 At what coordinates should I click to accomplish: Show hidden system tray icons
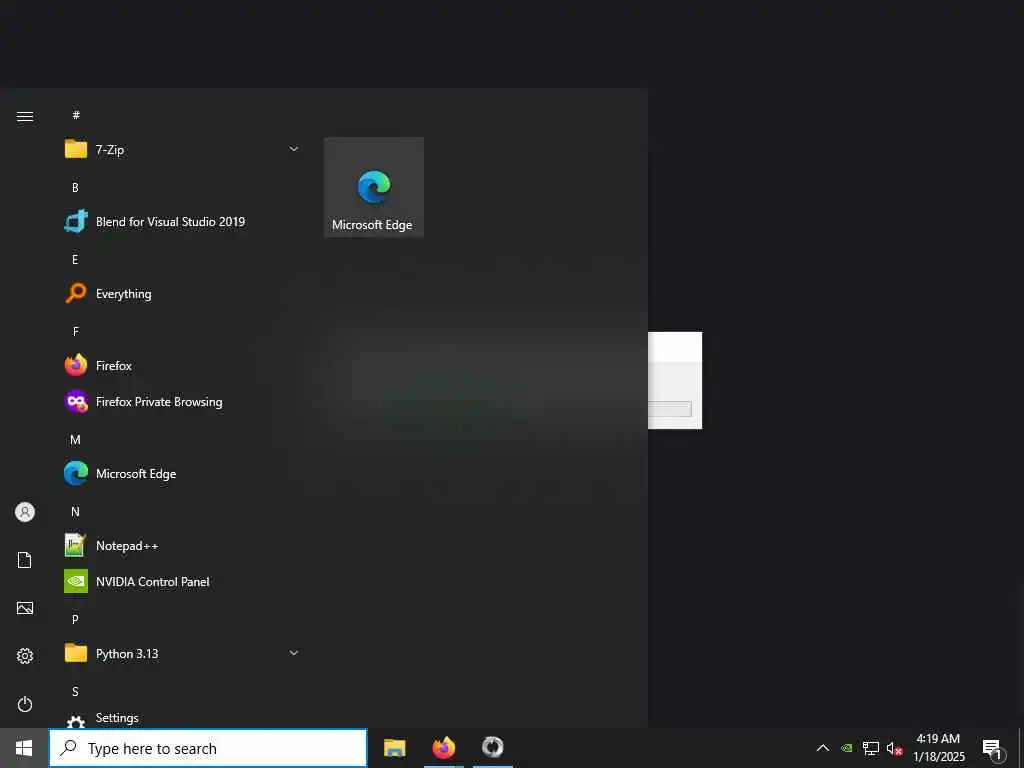pos(823,748)
